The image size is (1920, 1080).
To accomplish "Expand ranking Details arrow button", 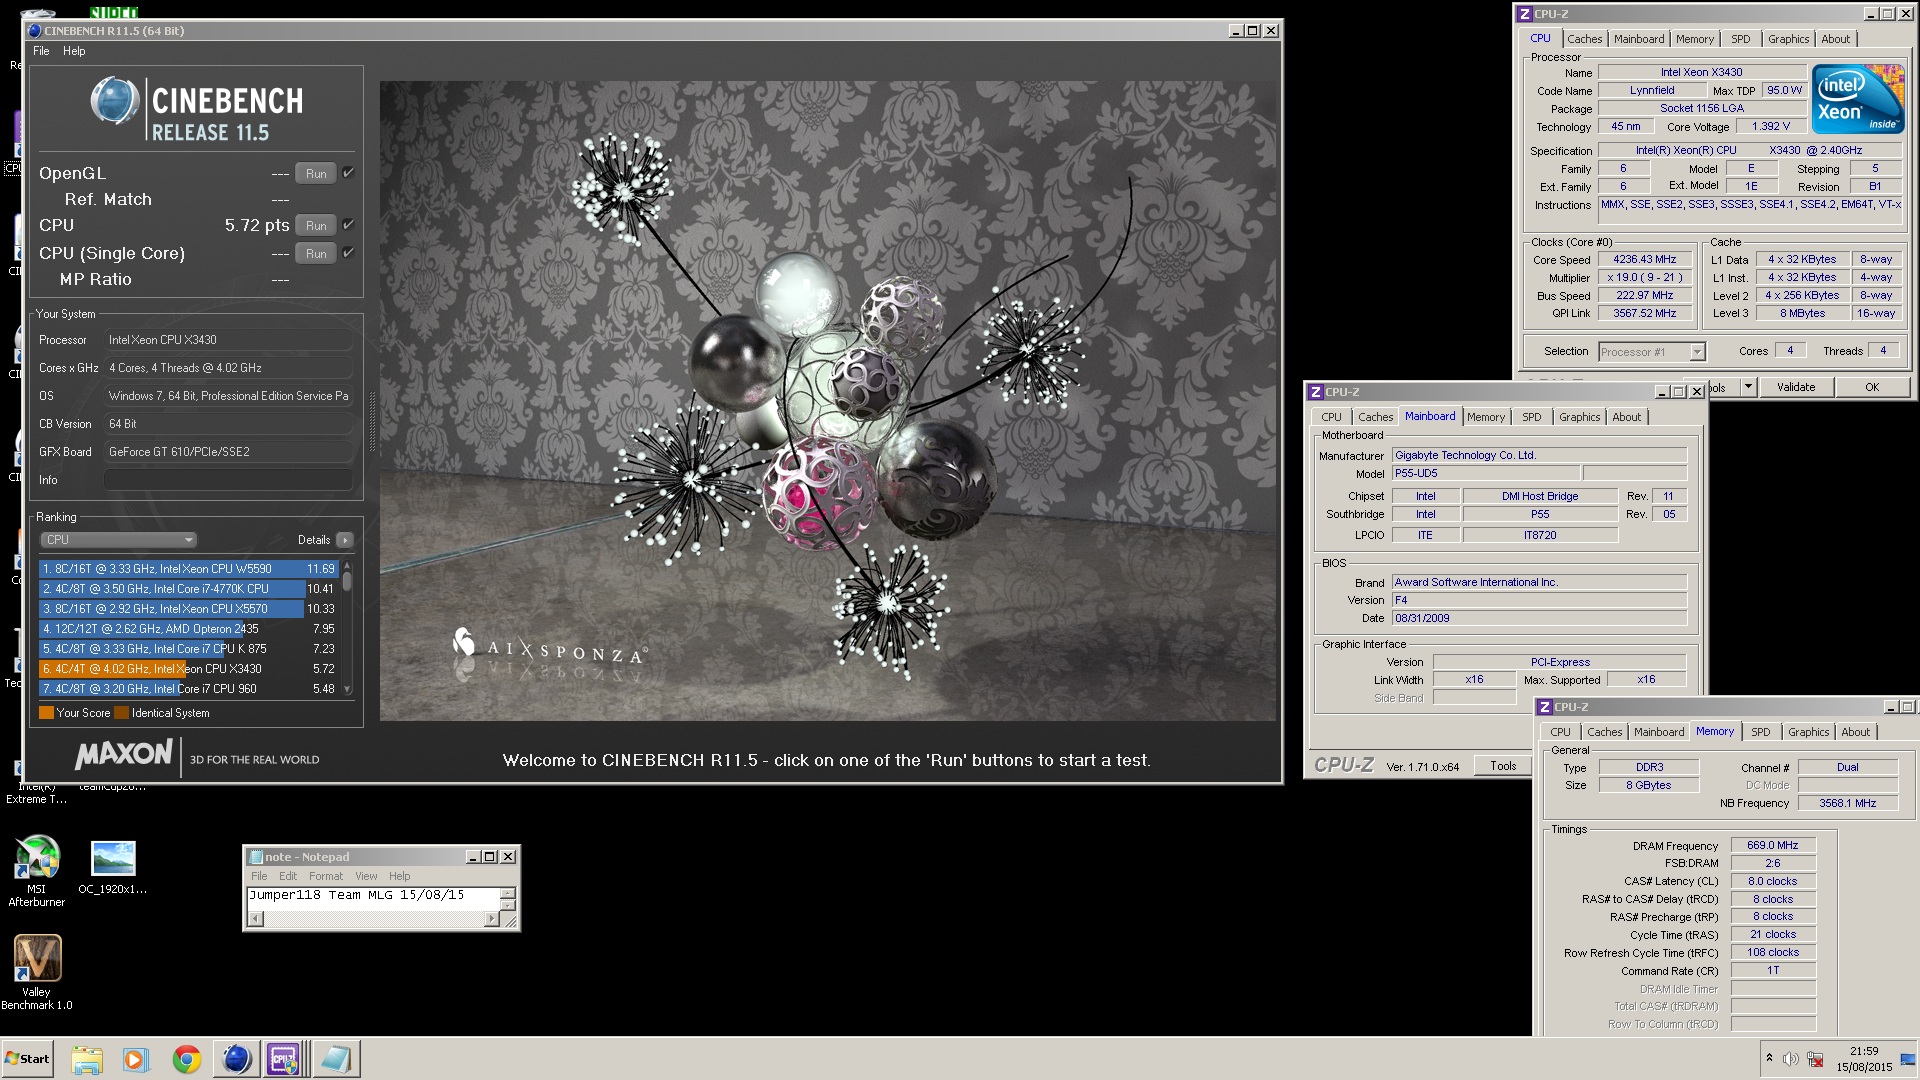I will (345, 540).
